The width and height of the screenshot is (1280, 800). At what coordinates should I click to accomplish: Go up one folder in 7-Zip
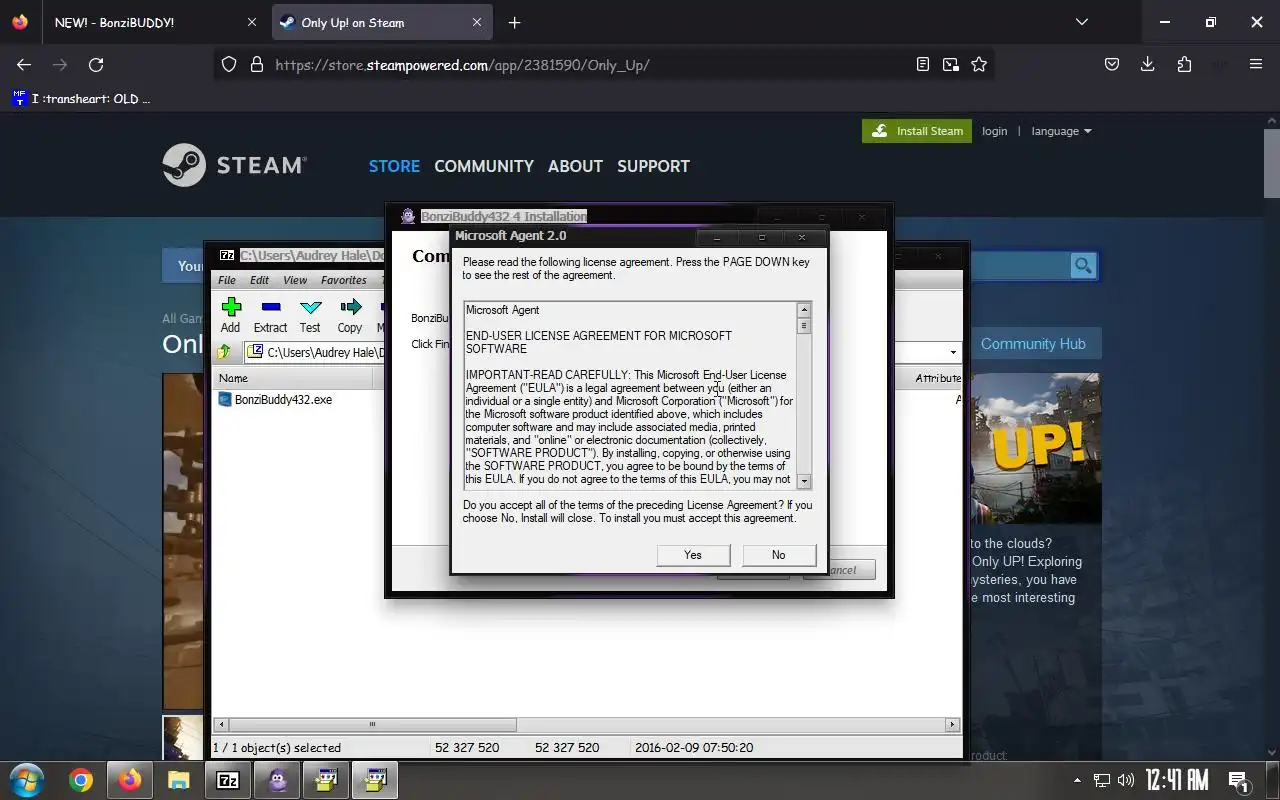(225, 352)
